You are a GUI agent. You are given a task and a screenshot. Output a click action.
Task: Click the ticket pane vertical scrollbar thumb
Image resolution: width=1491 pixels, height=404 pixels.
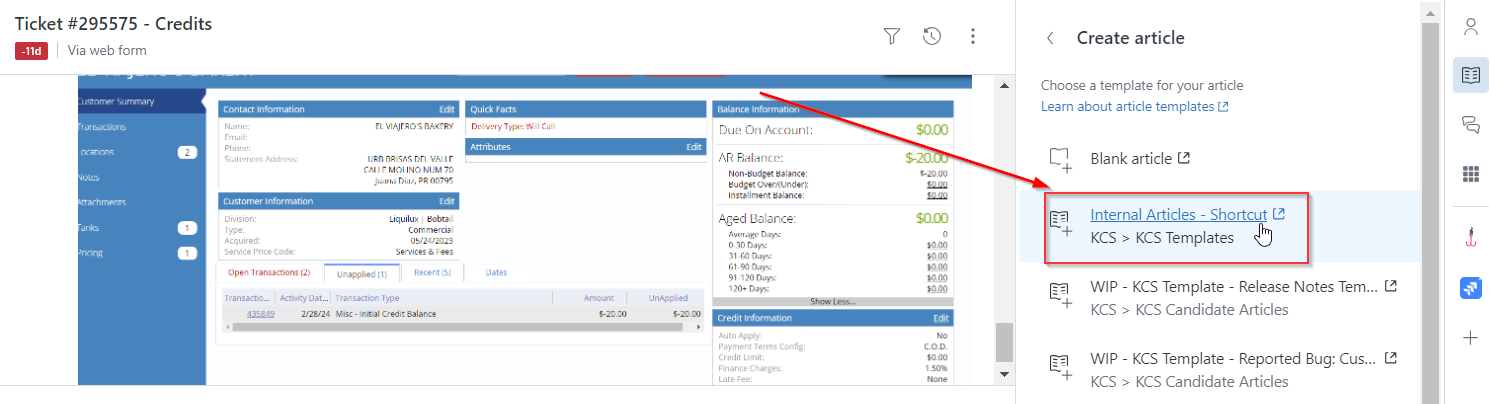coord(1005,343)
